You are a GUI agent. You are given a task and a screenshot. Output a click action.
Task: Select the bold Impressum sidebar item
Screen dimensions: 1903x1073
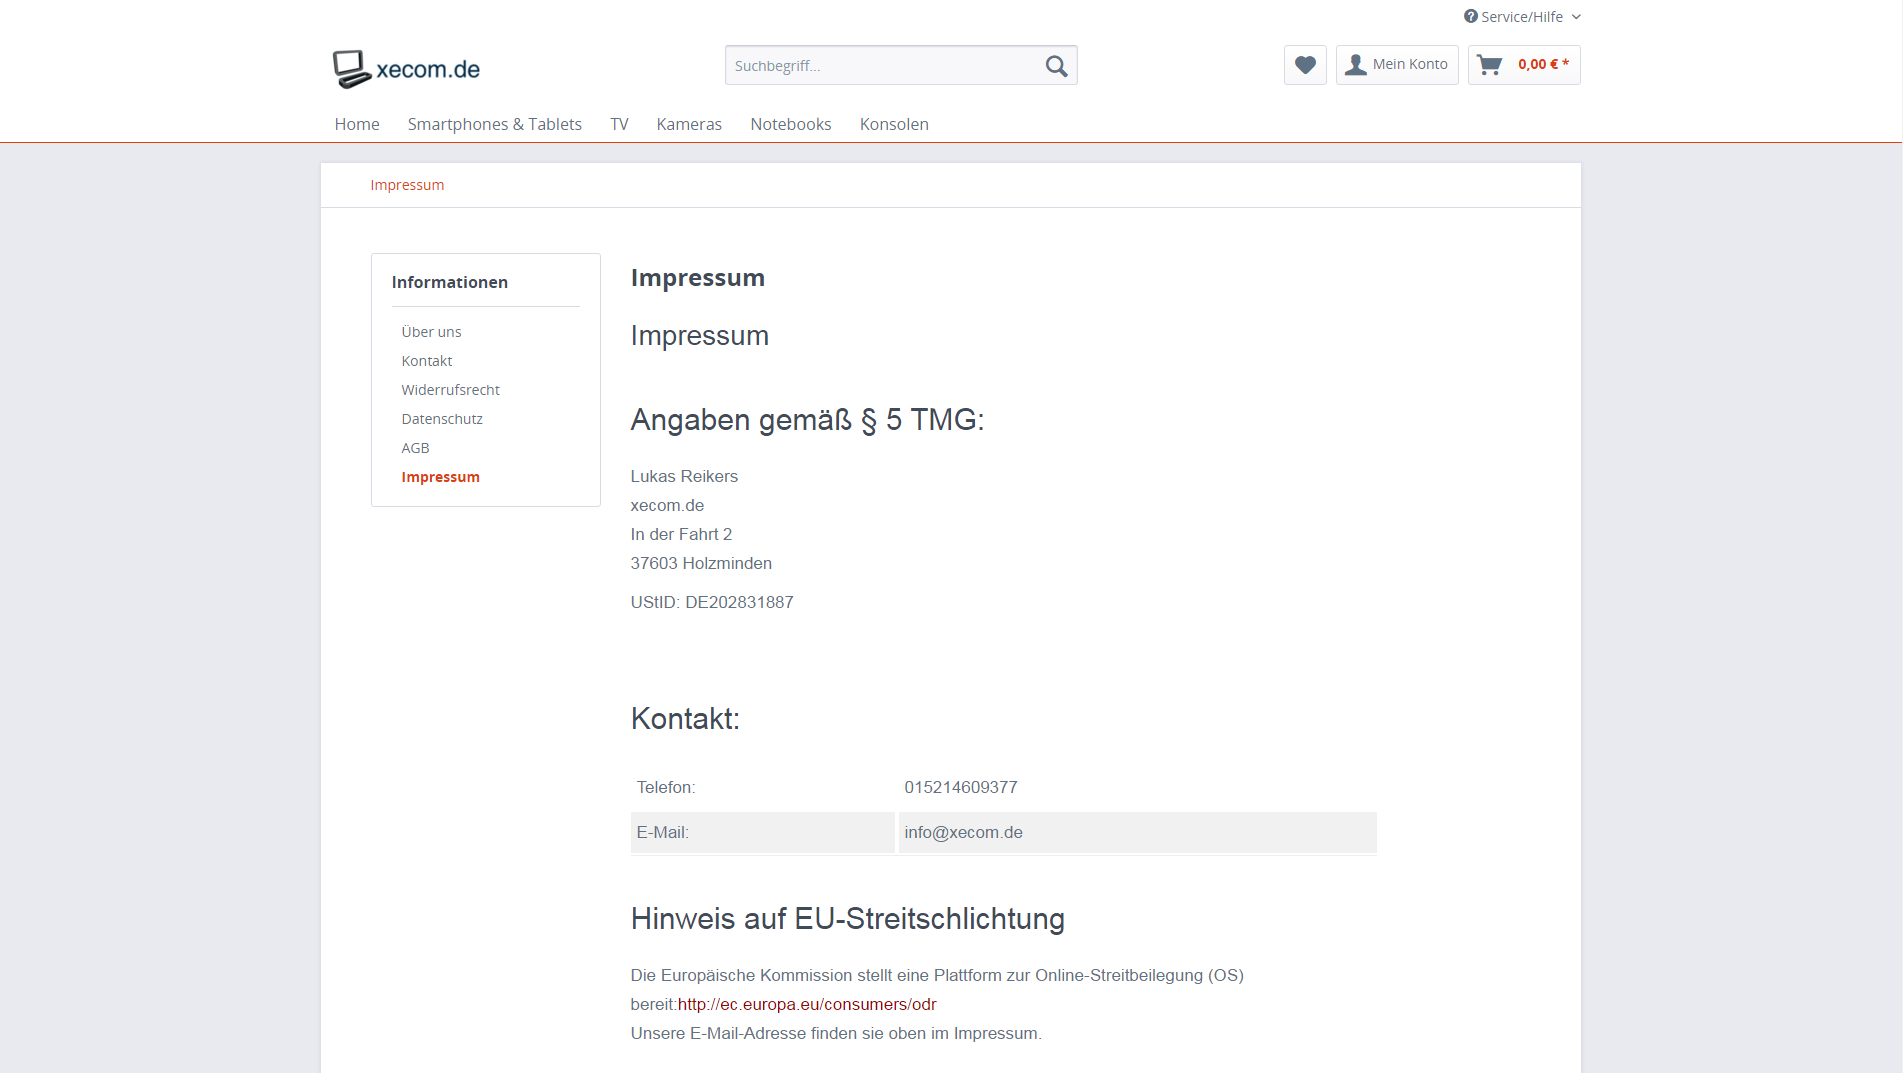[x=440, y=477]
